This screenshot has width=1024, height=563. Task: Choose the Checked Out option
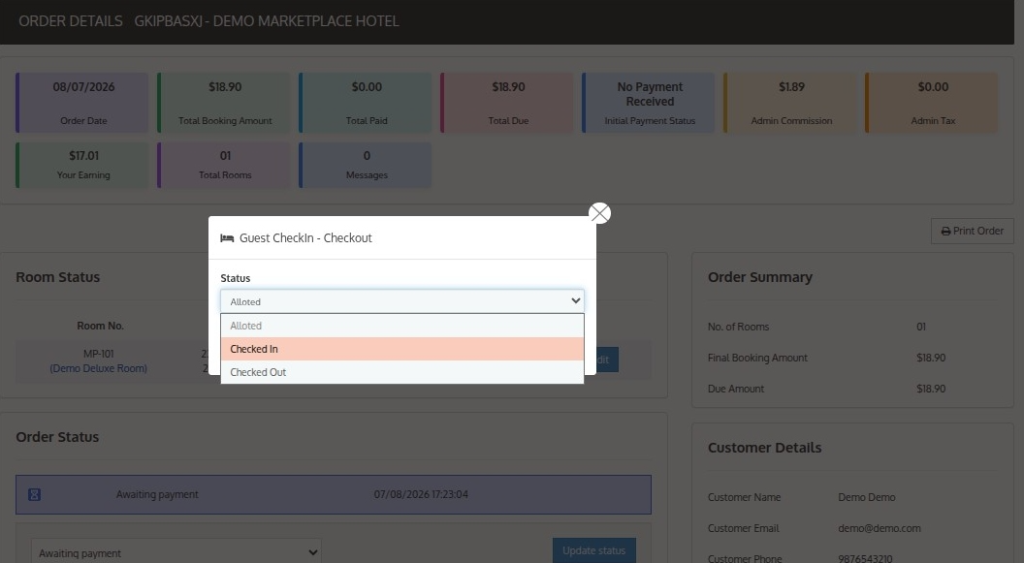click(402, 372)
